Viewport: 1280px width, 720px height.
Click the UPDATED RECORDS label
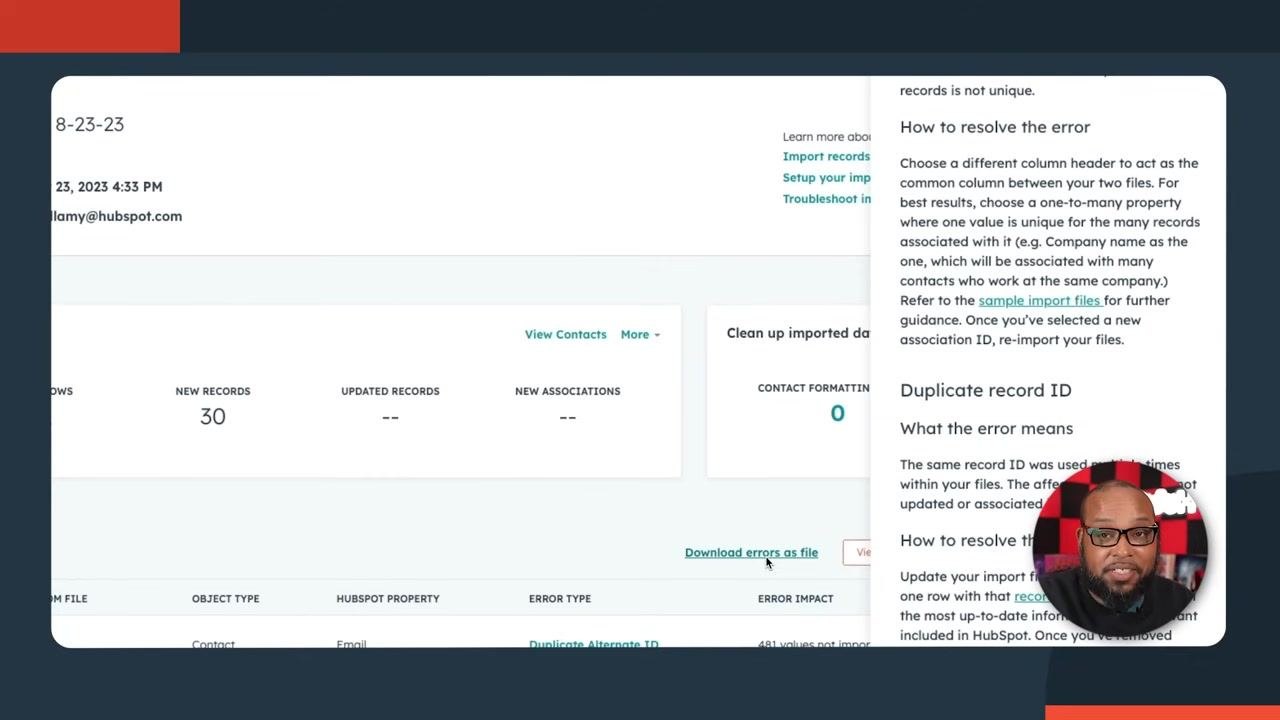(390, 391)
